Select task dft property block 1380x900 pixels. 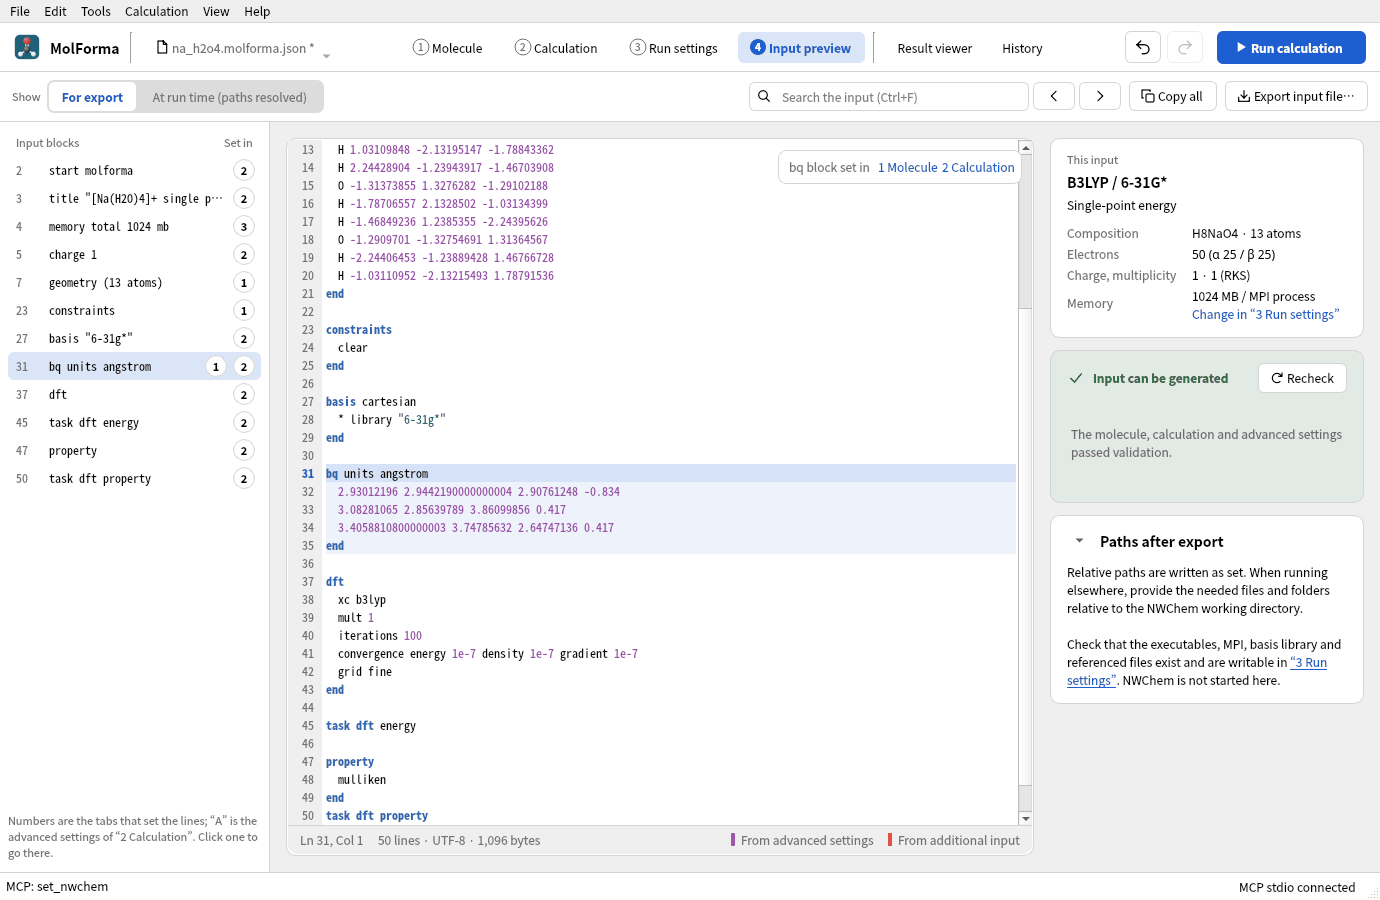tap(134, 478)
